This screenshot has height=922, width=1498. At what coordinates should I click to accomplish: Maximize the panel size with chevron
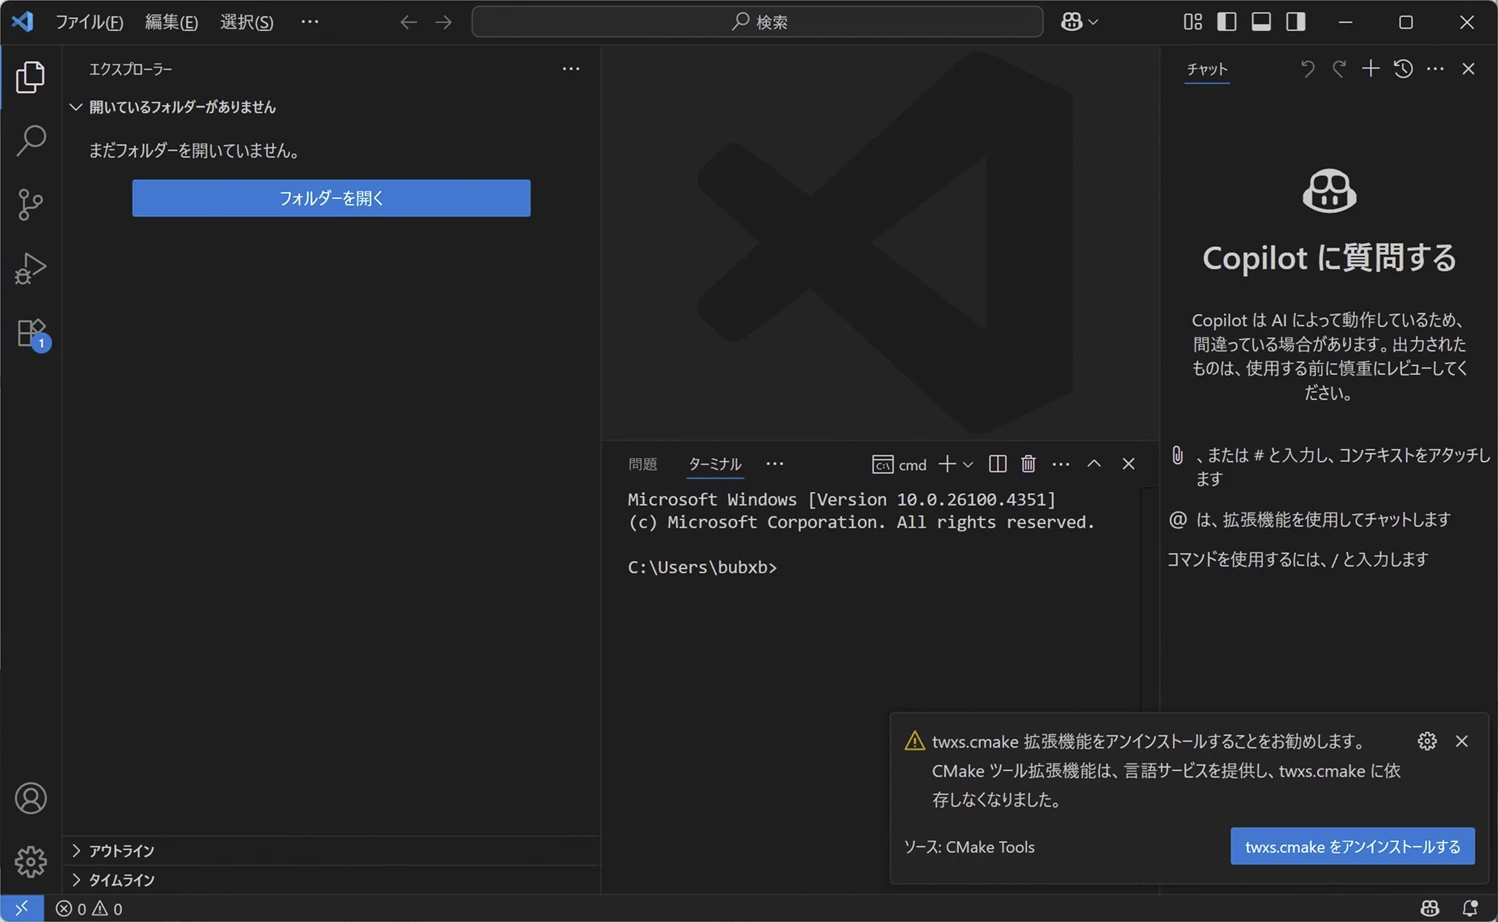click(1094, 464)
